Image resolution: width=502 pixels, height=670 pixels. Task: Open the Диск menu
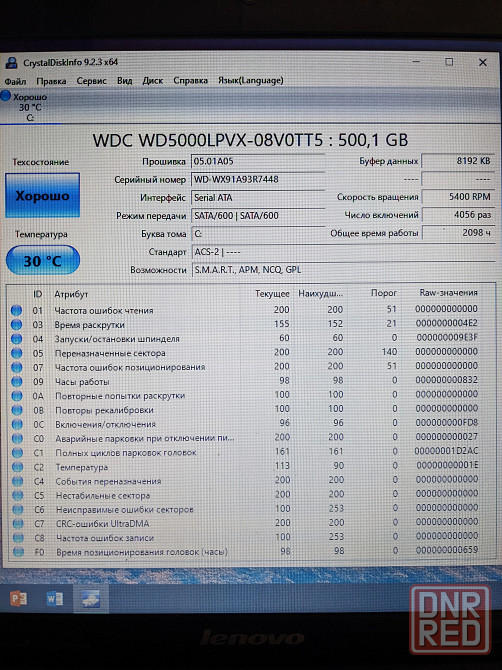pyautogui.click(x=153, y=81)
